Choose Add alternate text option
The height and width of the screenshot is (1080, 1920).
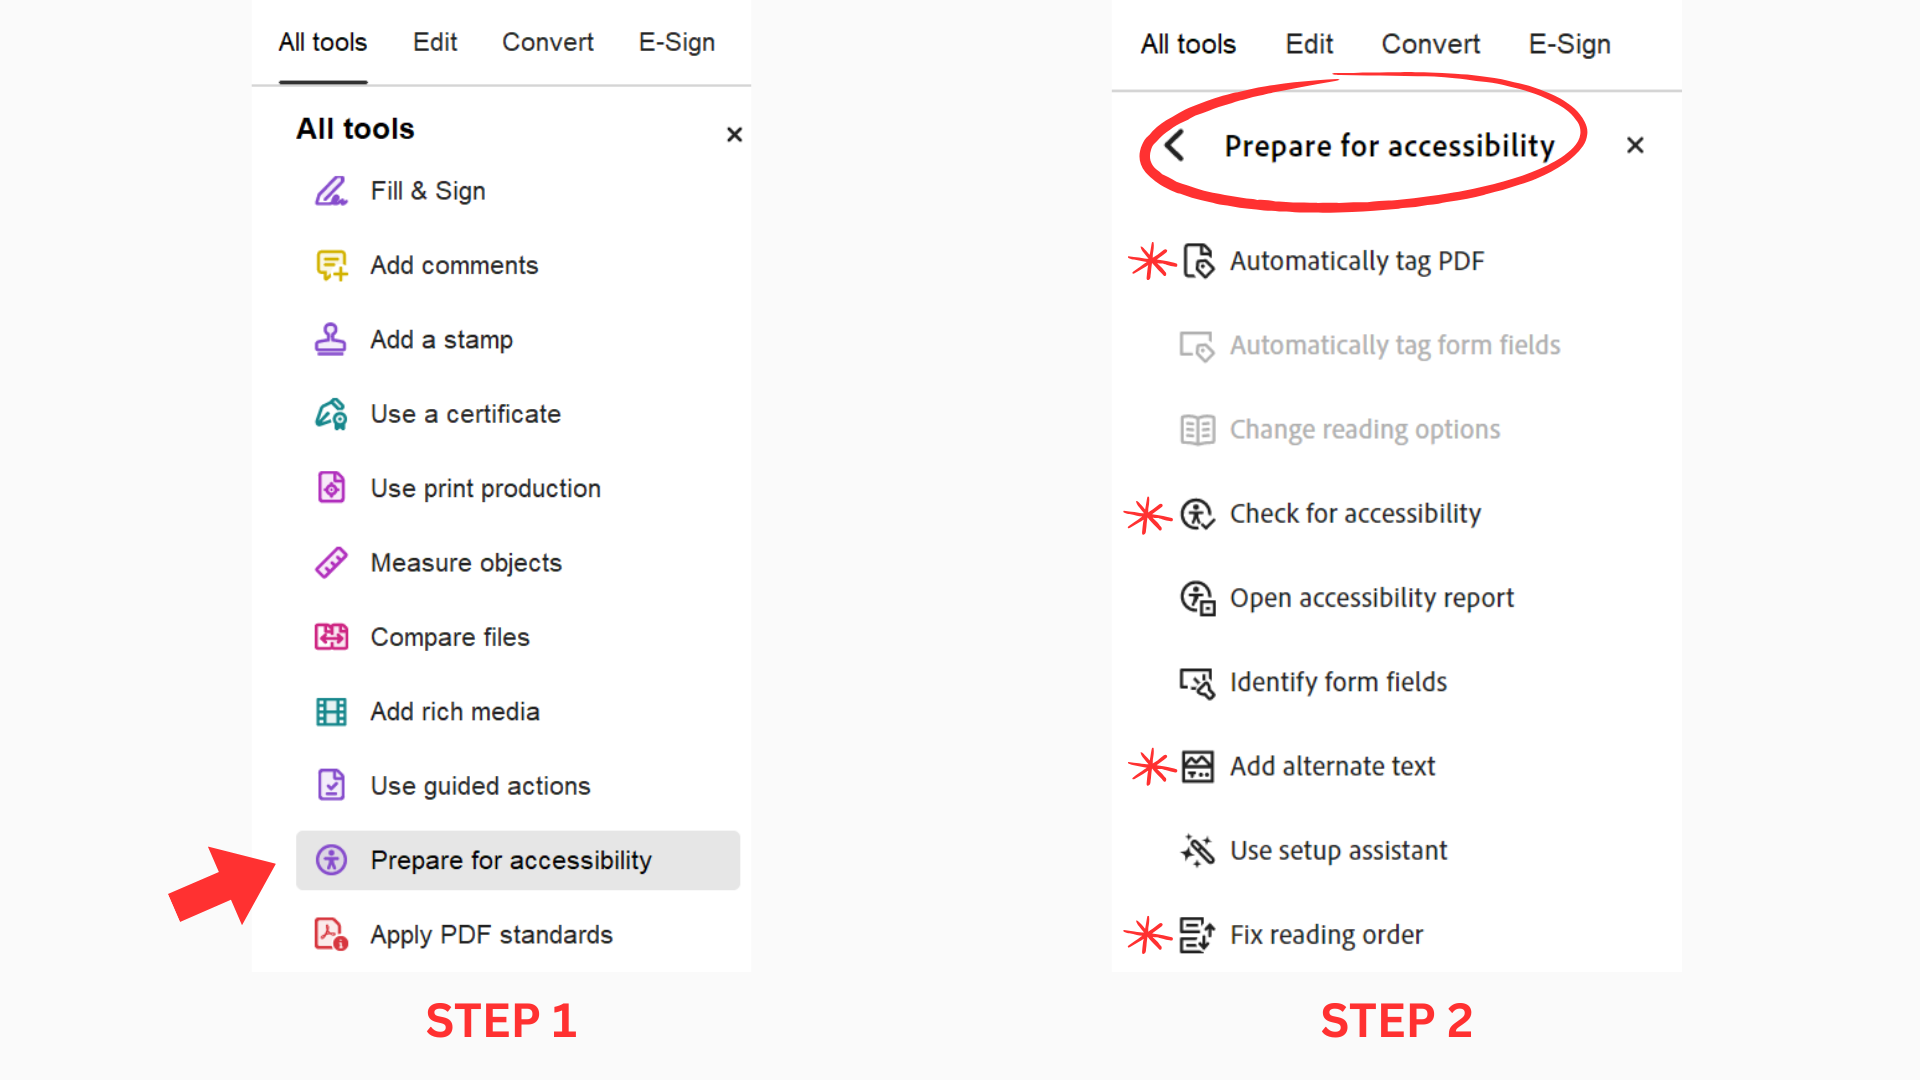coord(1332,766)
